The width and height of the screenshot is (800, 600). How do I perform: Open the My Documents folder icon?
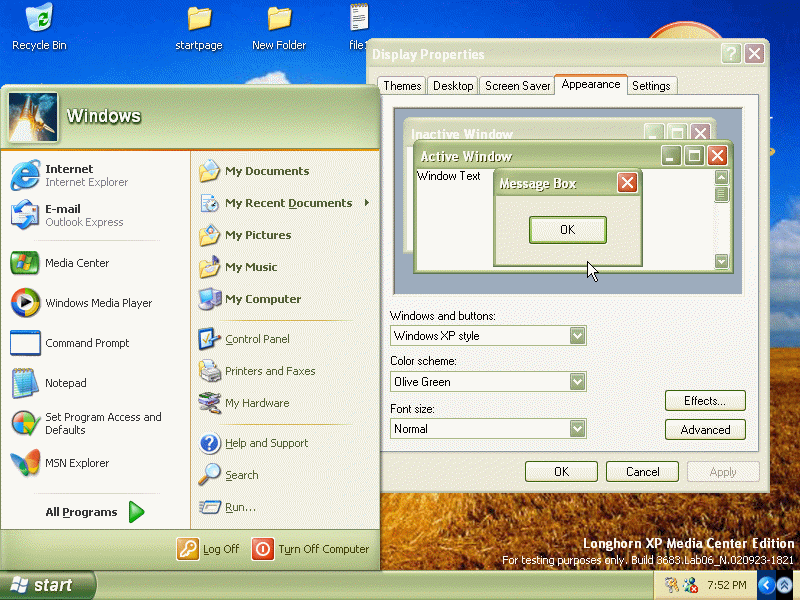(209, 171)
